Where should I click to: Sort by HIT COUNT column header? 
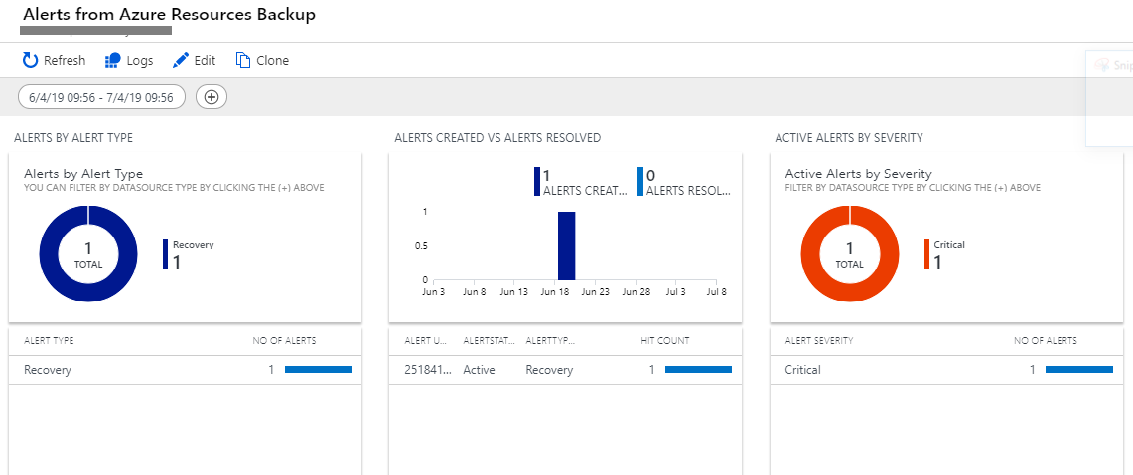click(x=665, y=340)
